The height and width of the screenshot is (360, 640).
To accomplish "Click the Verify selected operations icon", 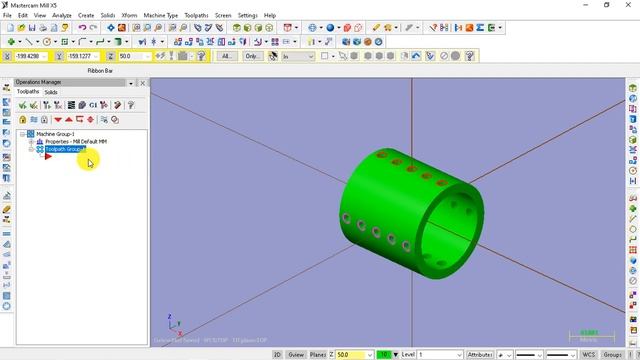I will pos(82,105).
